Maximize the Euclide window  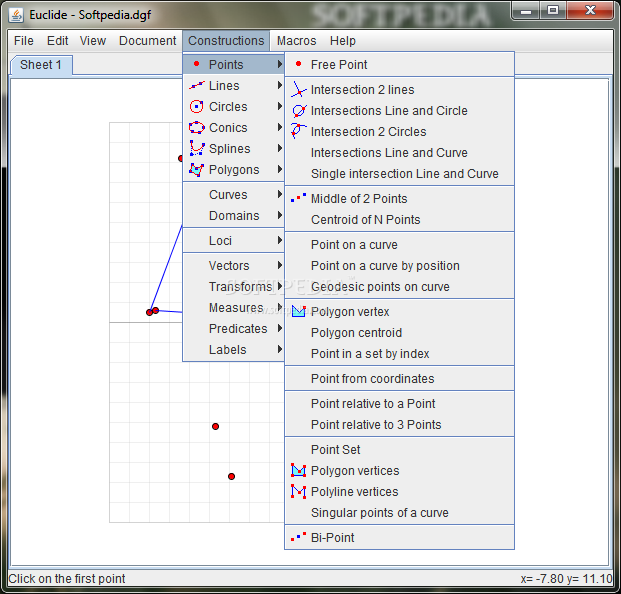(553, 11)
